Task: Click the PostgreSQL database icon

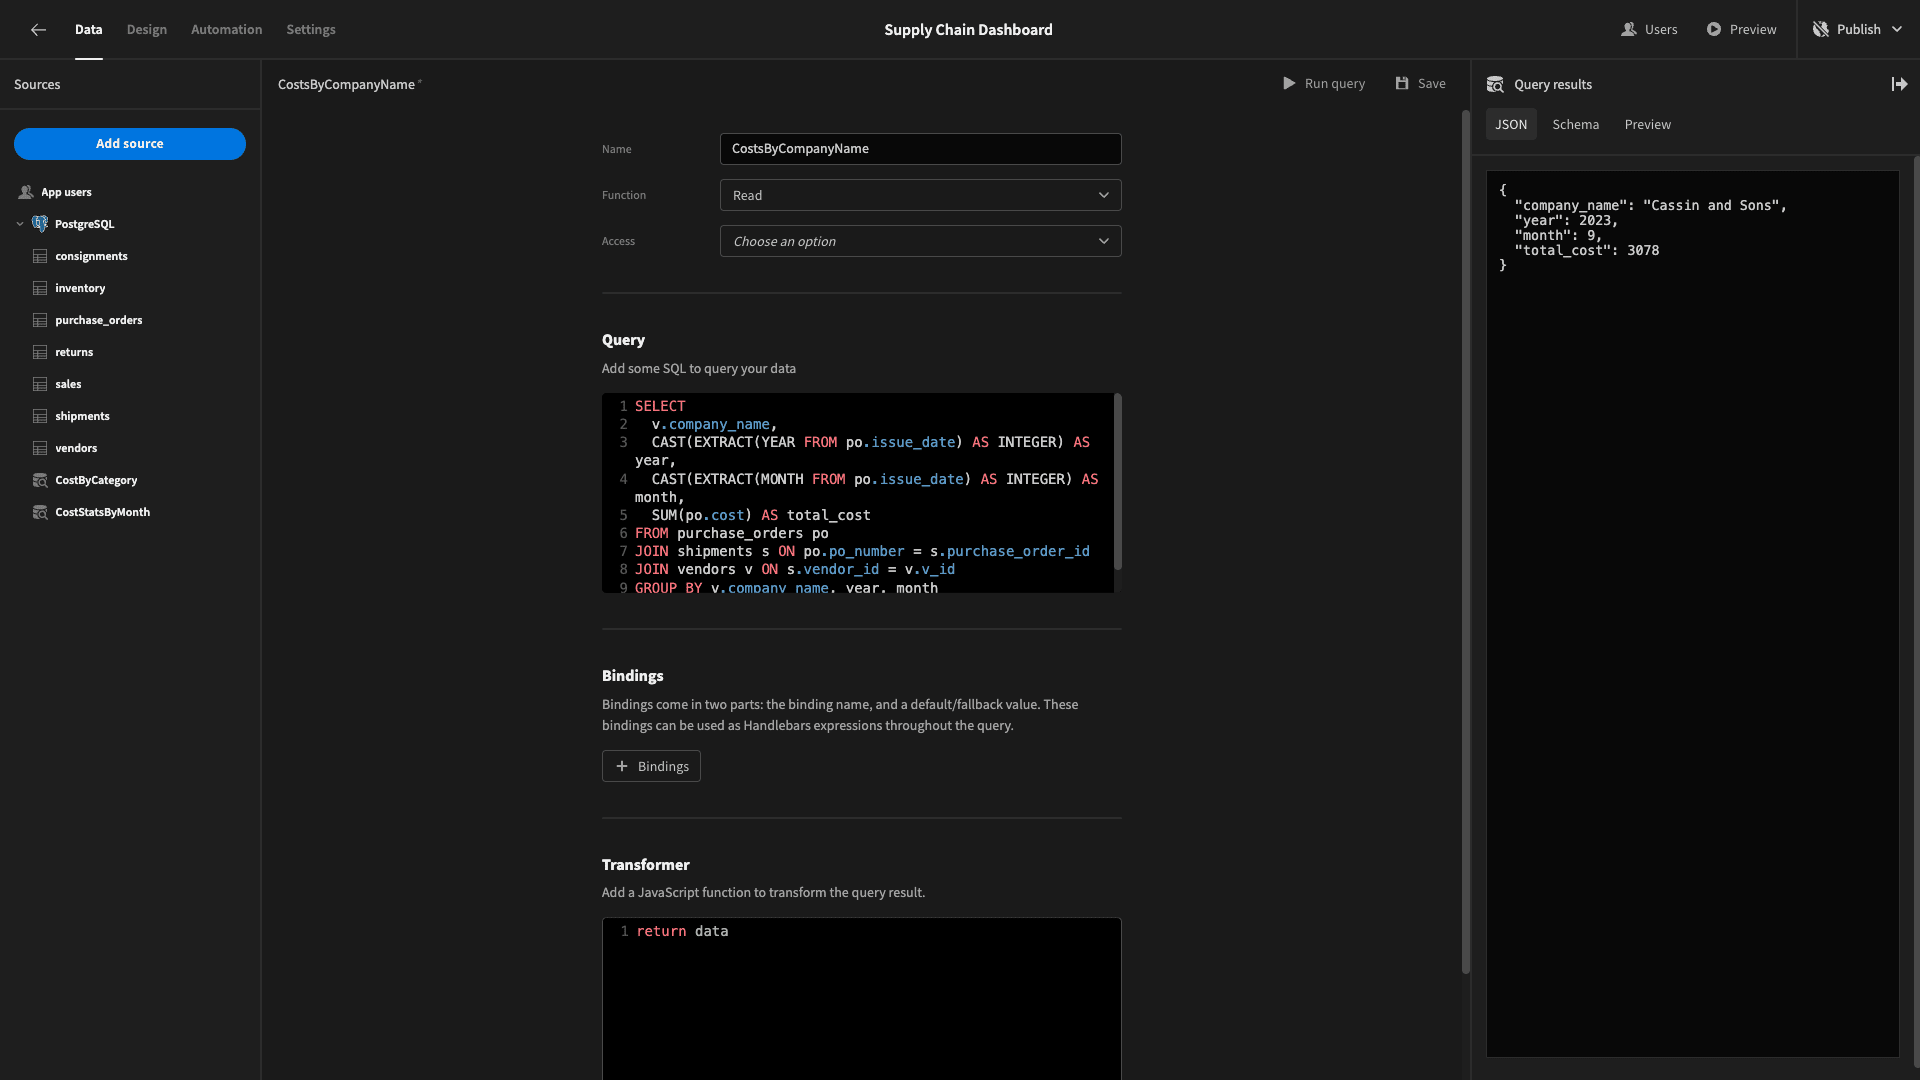Action: 40,223
